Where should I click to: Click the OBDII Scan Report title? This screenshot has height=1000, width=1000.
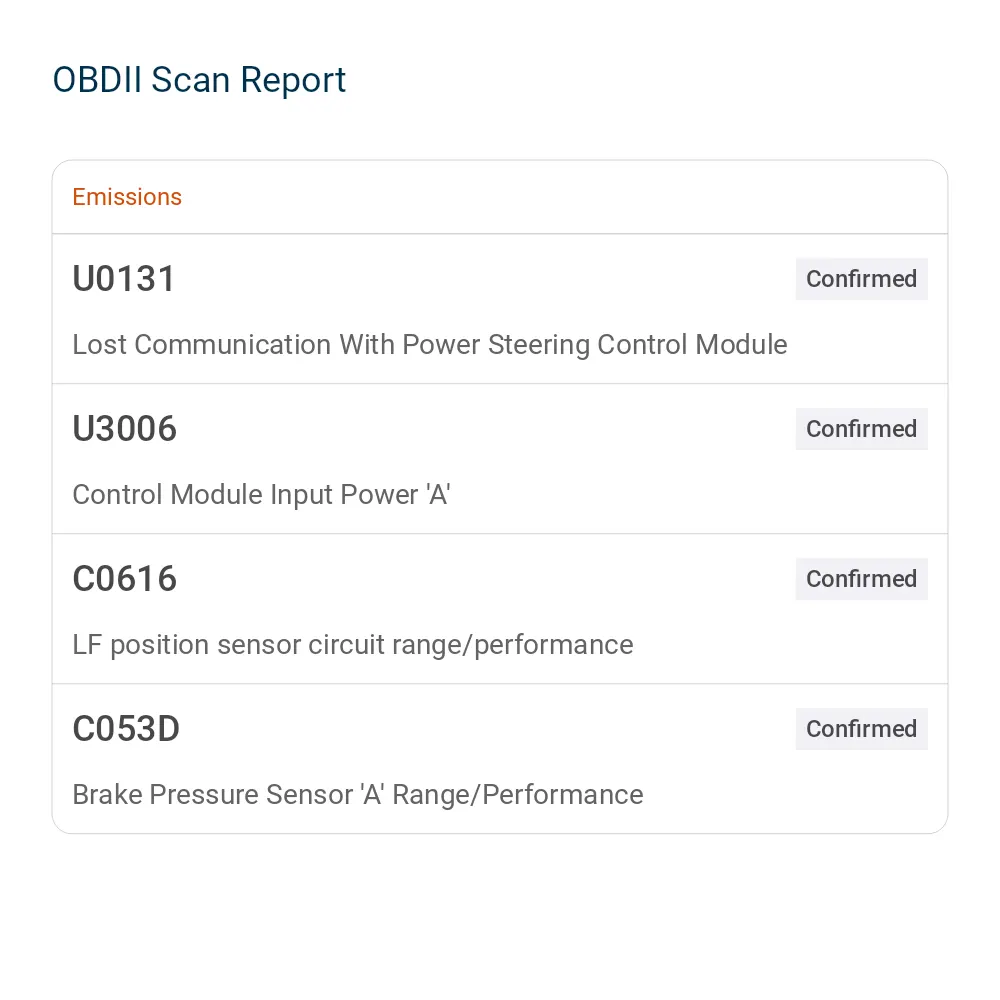(199, 81)
